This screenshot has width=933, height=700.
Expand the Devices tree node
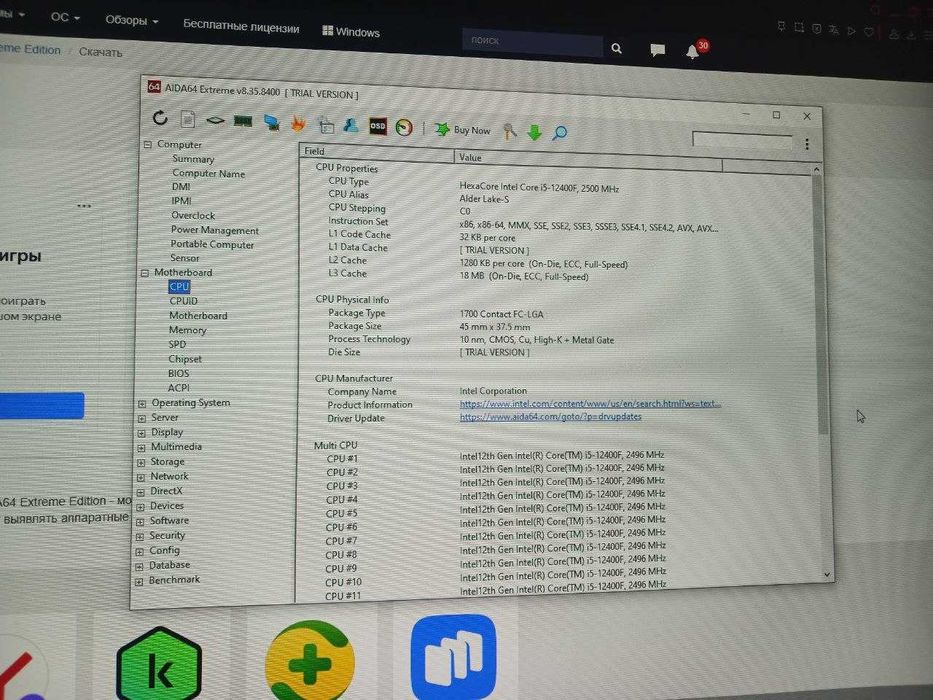[x=140, y=507]
